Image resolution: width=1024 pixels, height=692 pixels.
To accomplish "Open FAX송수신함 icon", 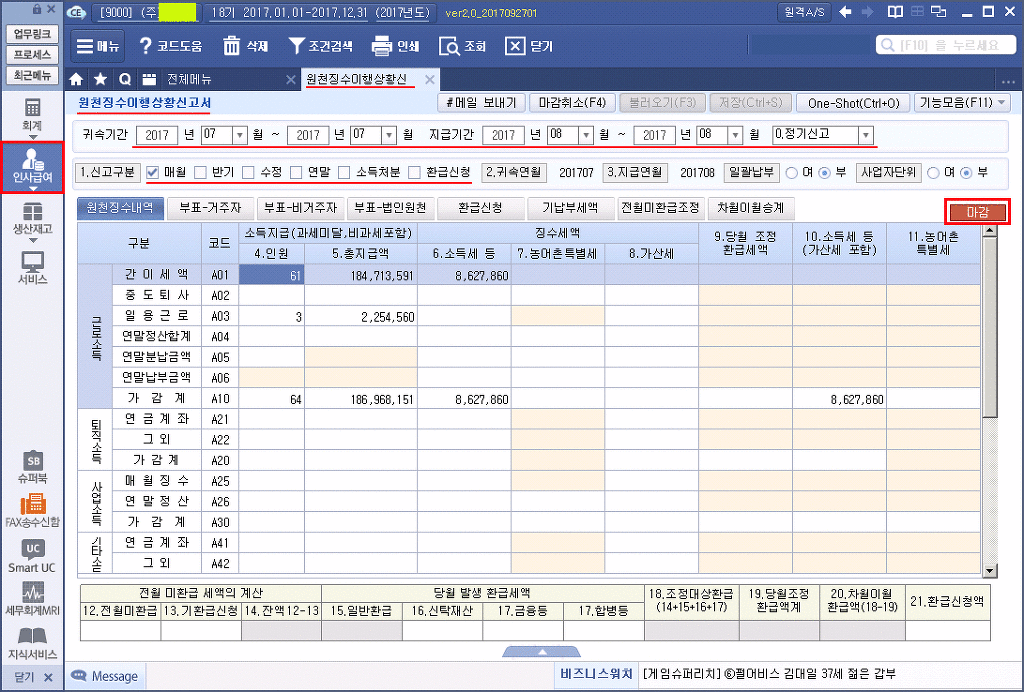I will pos(32,512).
